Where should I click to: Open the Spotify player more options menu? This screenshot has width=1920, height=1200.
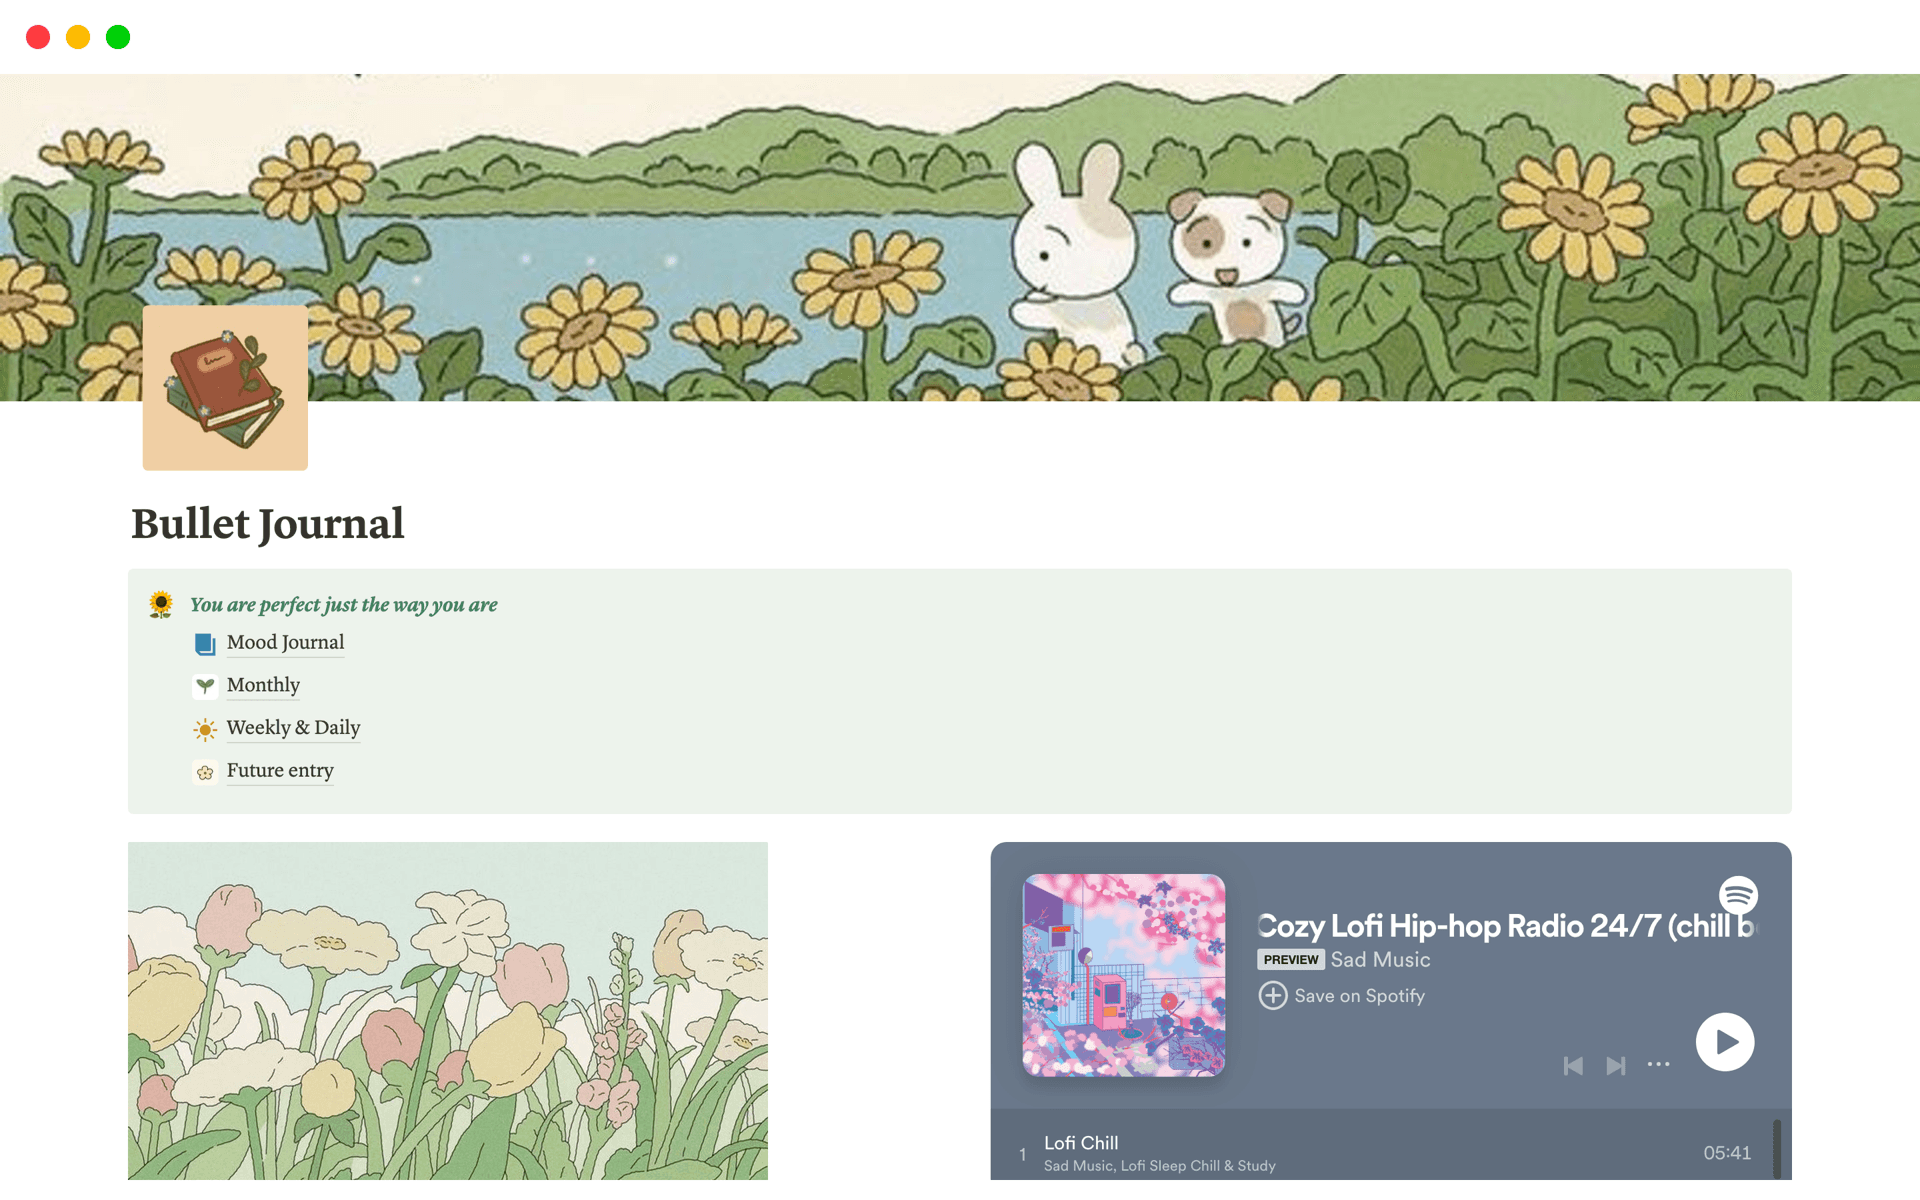click(1658, 1065)
